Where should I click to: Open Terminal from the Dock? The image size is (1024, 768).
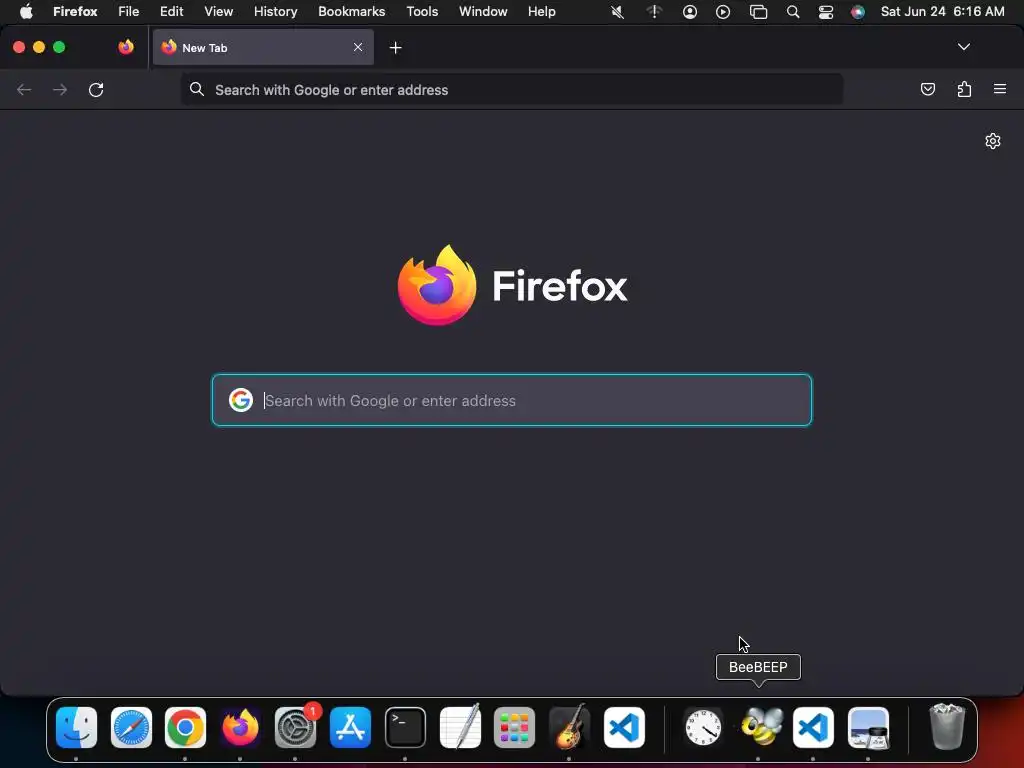pyautogui.click(x=406, y=728)
